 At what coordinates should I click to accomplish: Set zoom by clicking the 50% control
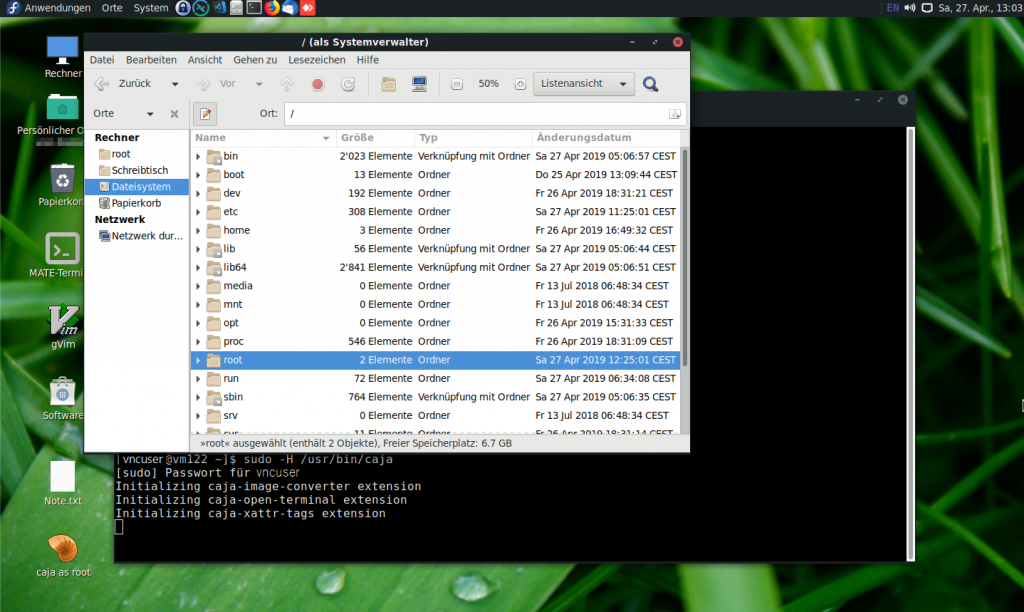pyautogui.click(x=489, y=84)
